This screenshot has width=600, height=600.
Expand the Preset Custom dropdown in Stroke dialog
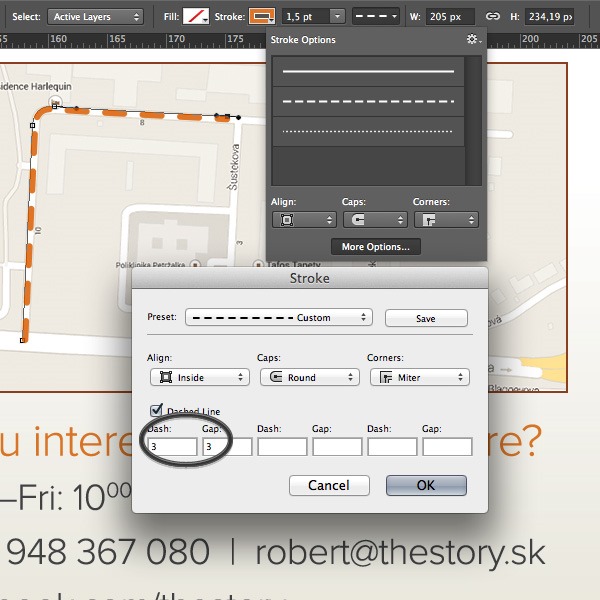tap(279, 318)
